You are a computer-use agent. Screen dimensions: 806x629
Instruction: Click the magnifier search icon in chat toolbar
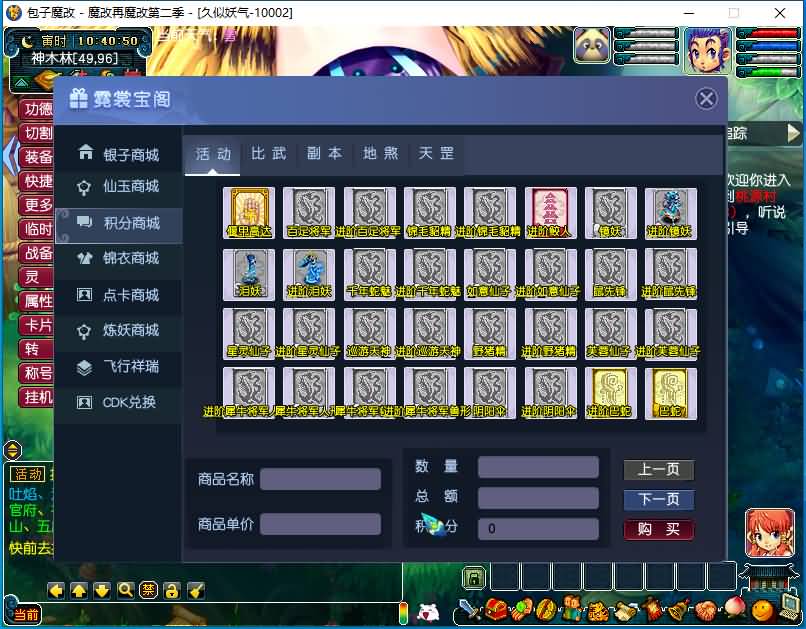click(124, 590)
